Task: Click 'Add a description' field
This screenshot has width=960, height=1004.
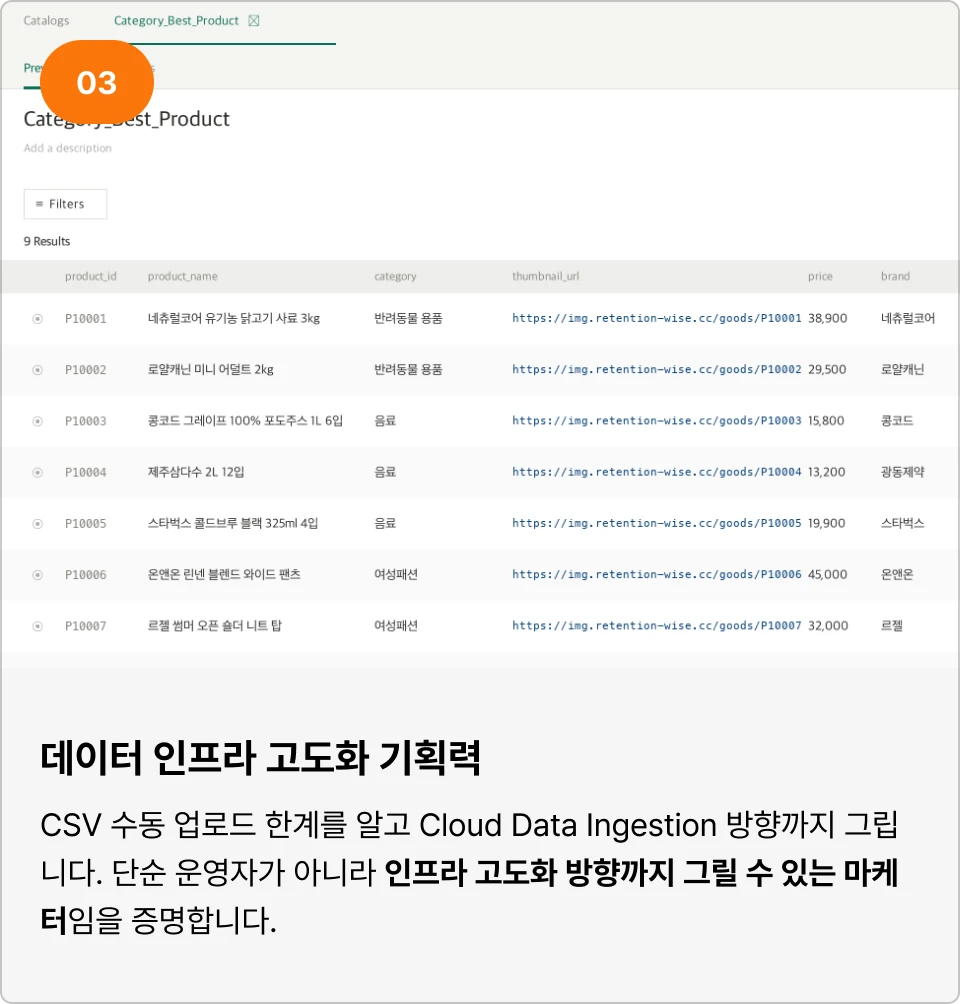Action: pos(67,148)
